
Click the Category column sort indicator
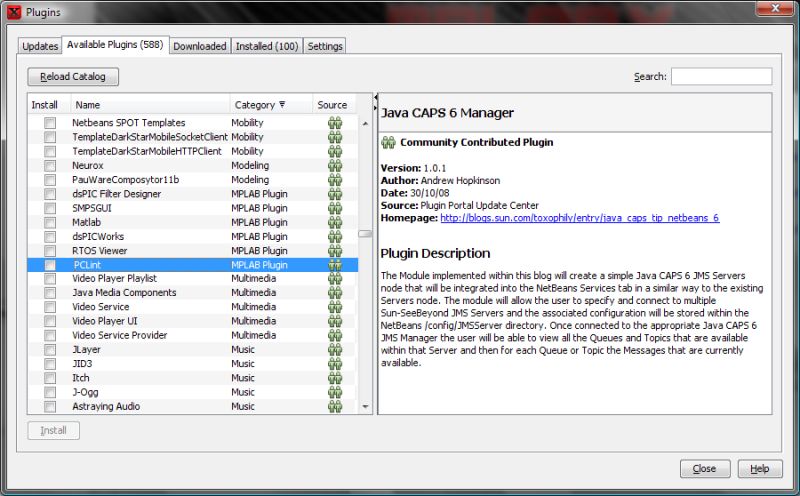click(282, 105)
